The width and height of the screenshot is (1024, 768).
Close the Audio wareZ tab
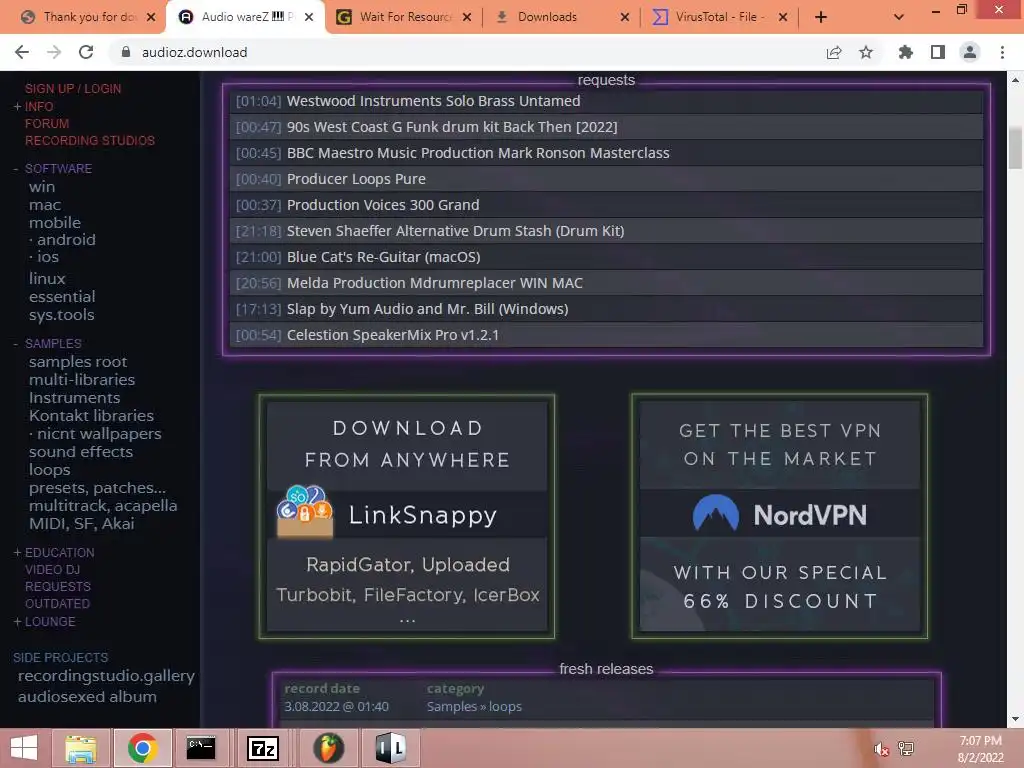tap(309, 17)
